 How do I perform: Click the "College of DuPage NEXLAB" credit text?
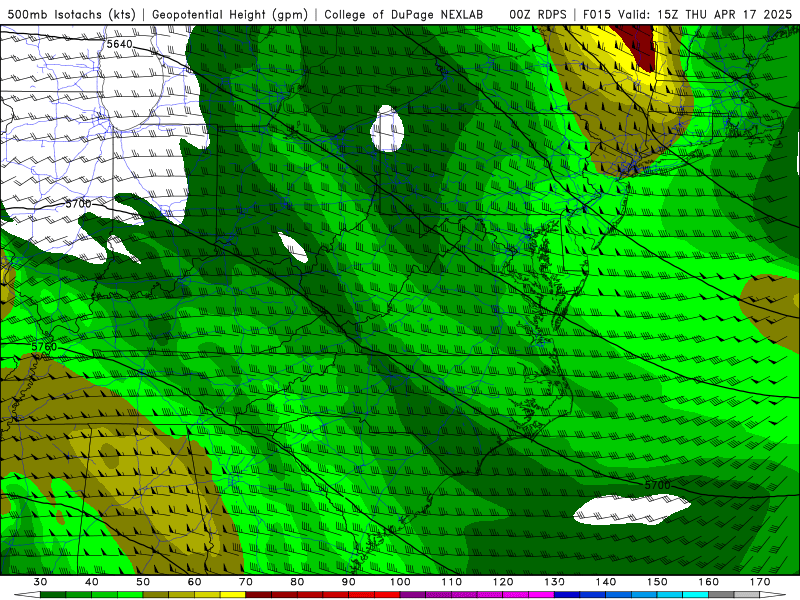tap(403, 14)
